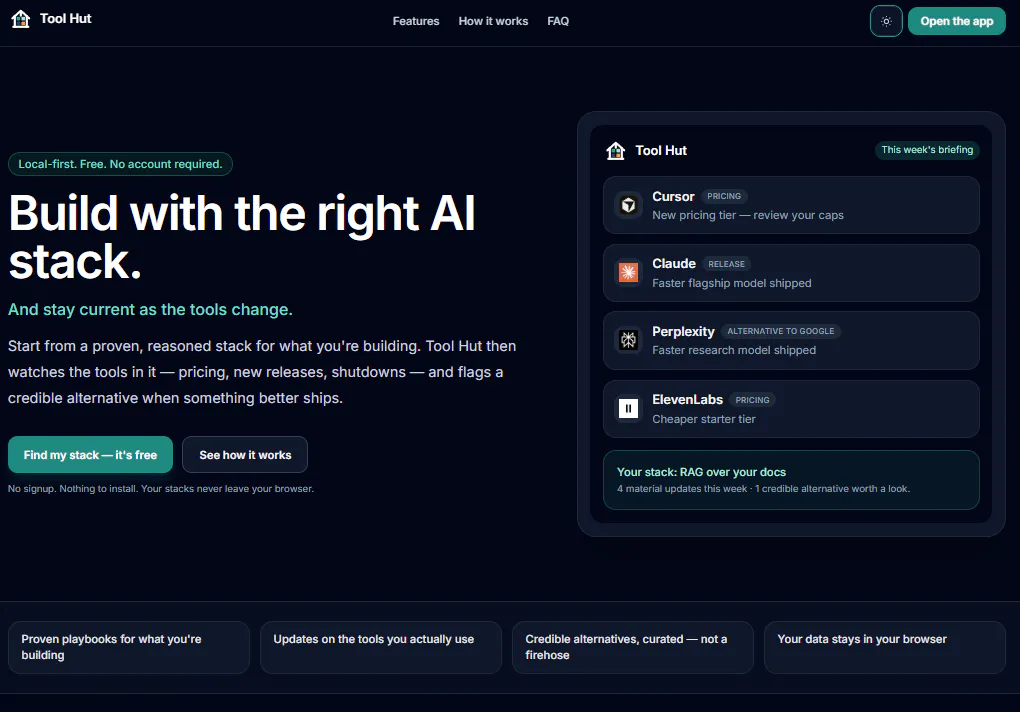Open the Features nav link
Screen dimensions: 1020x712
coord(416,21)
